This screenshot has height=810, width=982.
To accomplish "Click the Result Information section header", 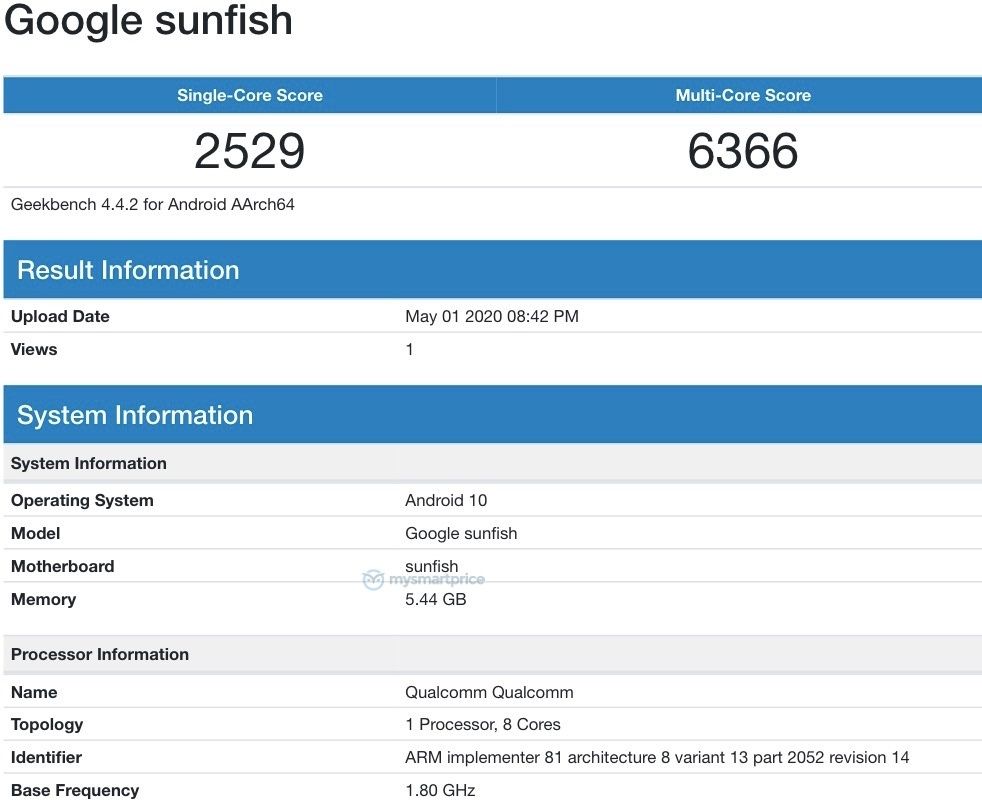I will click(x=128, y=270).
